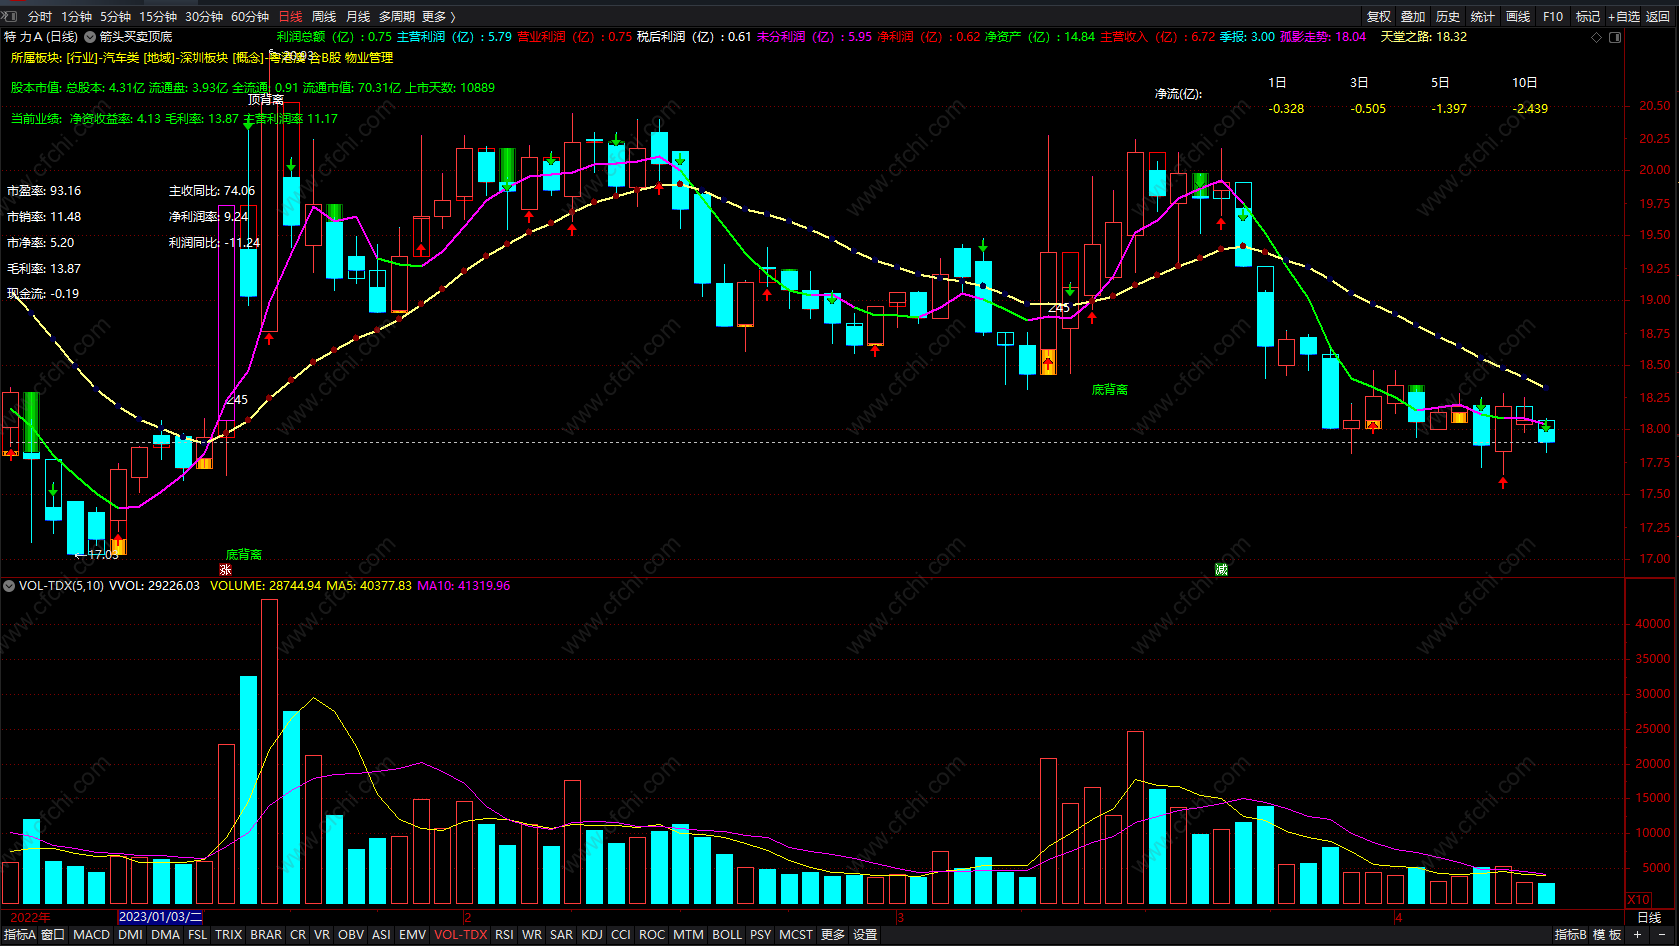Click the plus zoom icon at bottom right
This screenshot has height=946, width=1679.
[x=1637, y=935]
